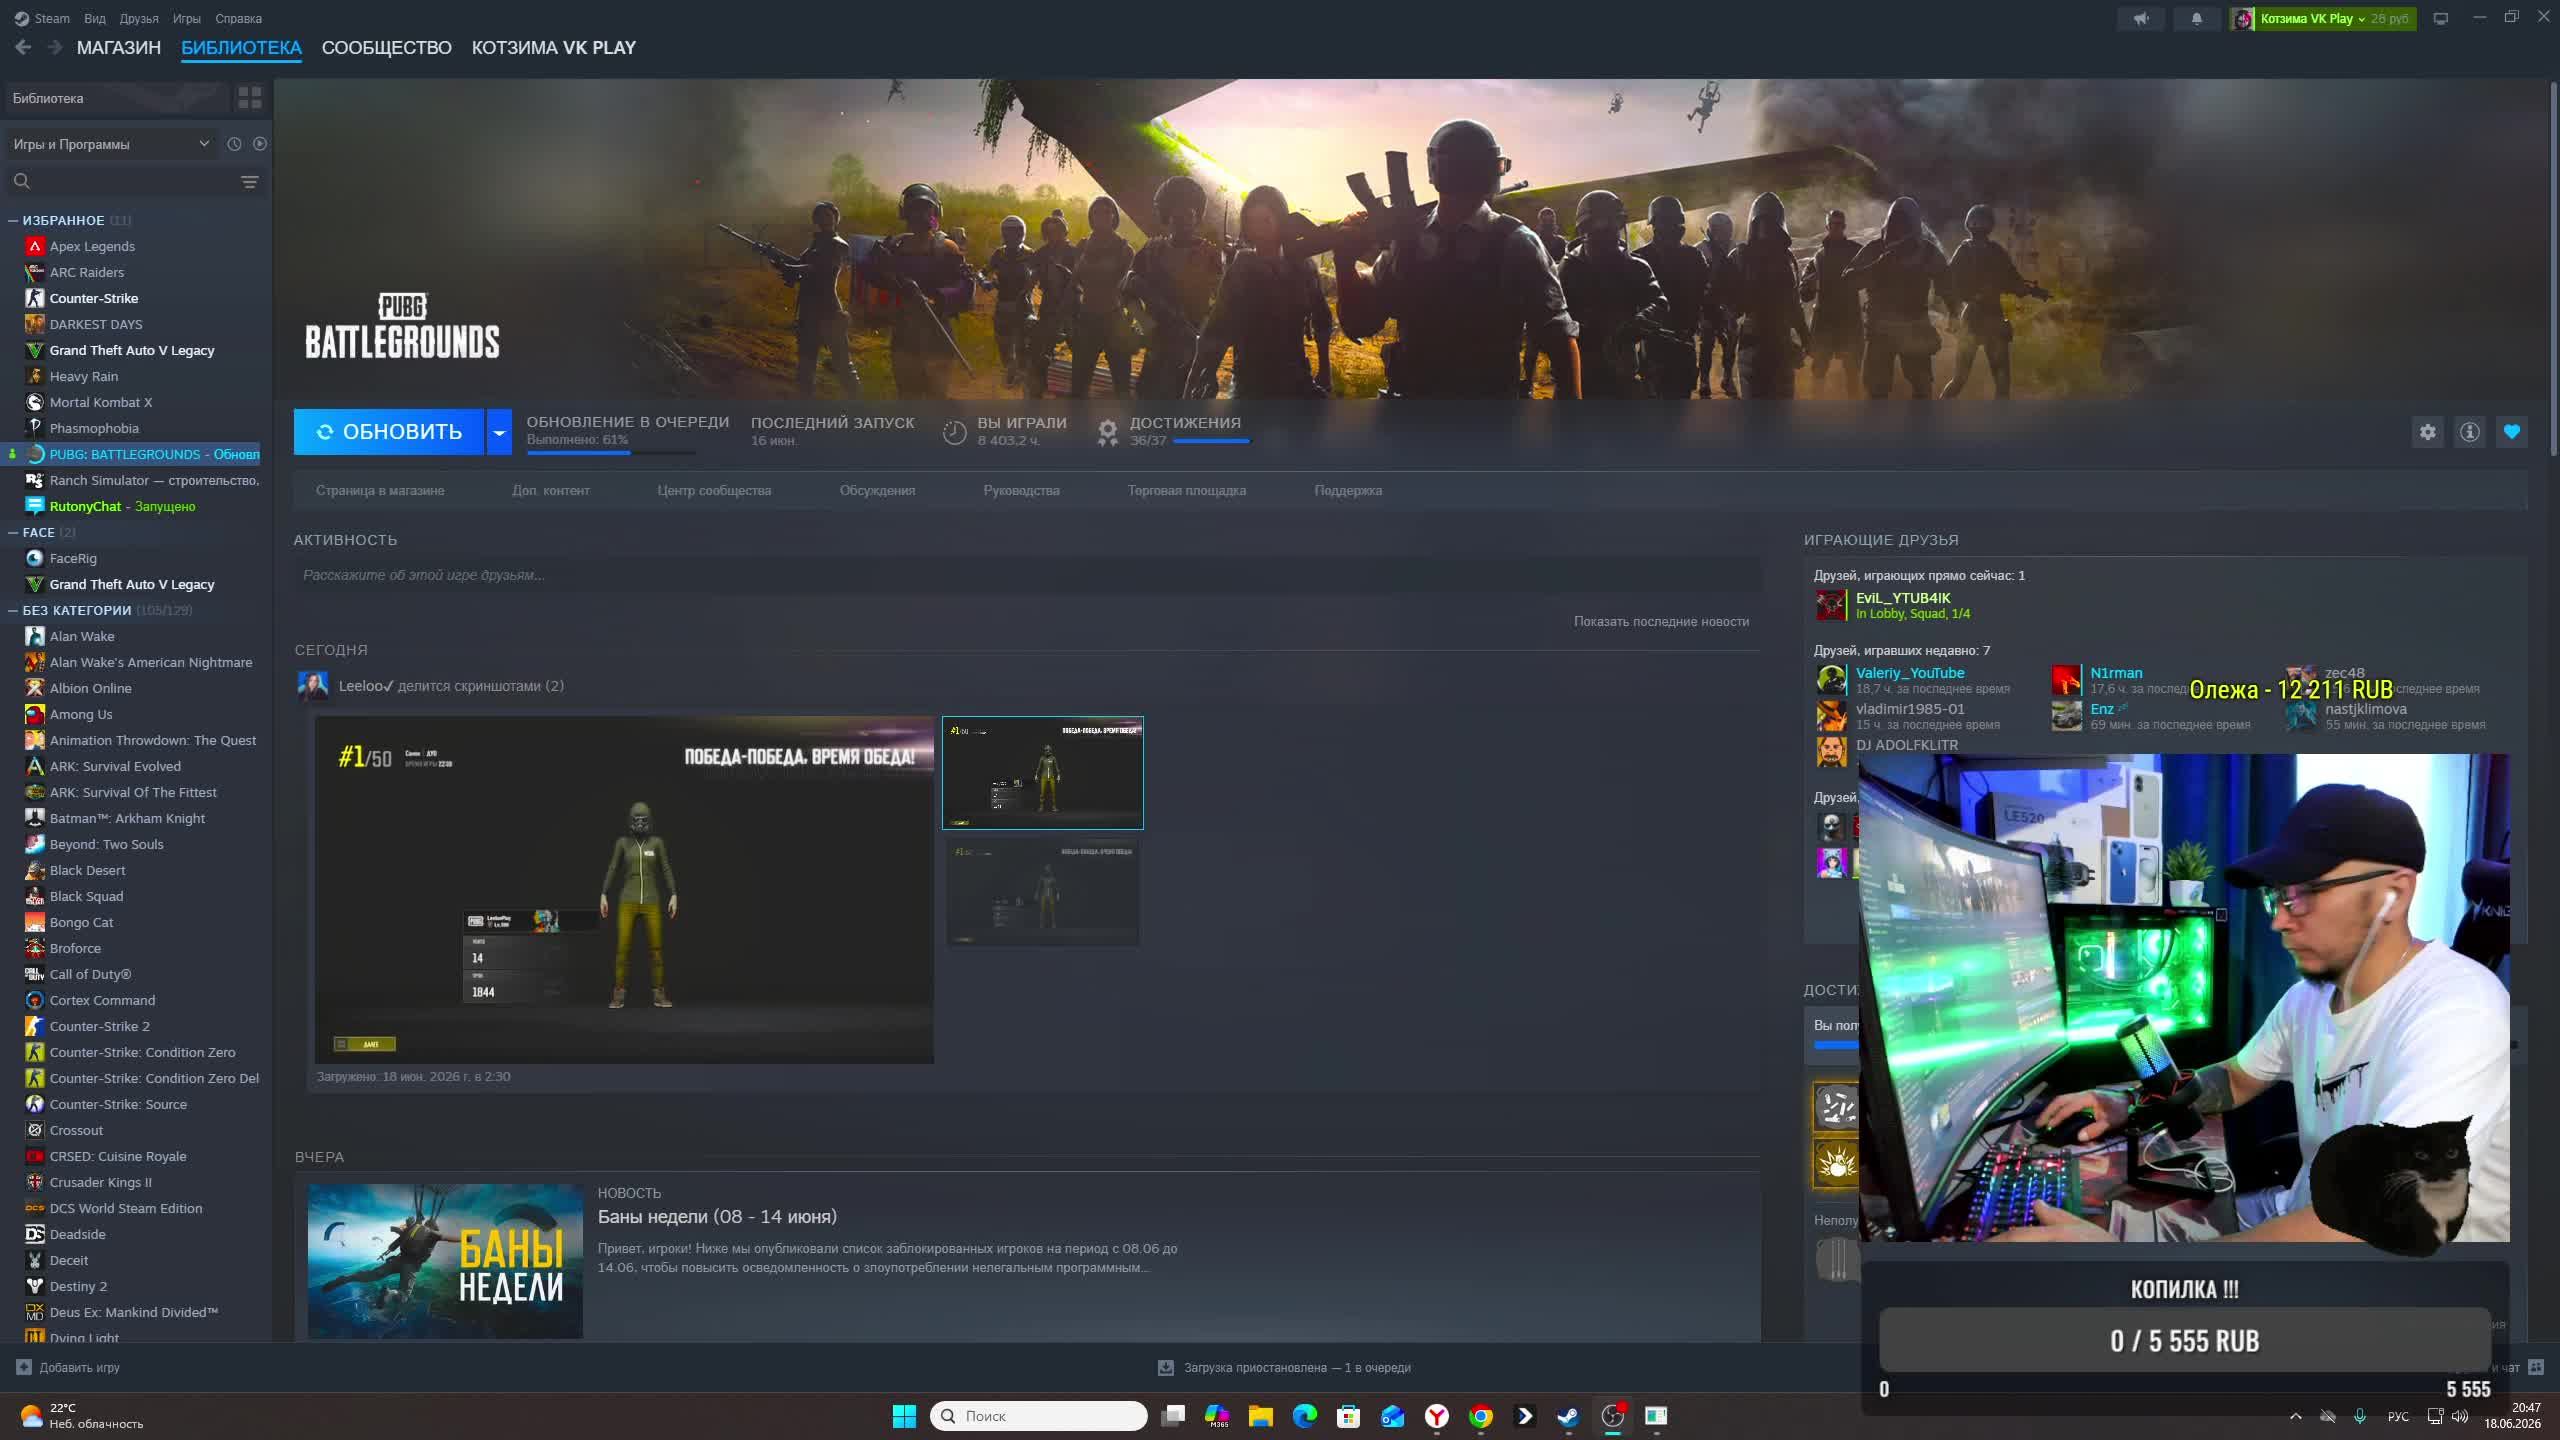Image resolution: width=2560 pixels, height=1440 pixels.
Task: Toggle volume speaker icon in tray
Action: click(2460, 1416)
